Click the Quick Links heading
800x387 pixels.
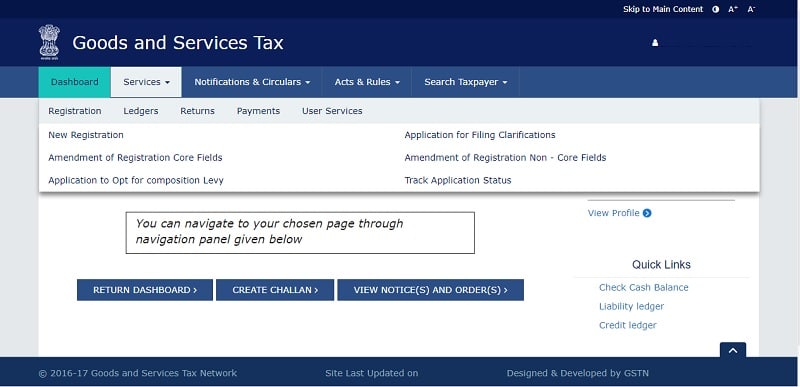(x=661, y=265)
